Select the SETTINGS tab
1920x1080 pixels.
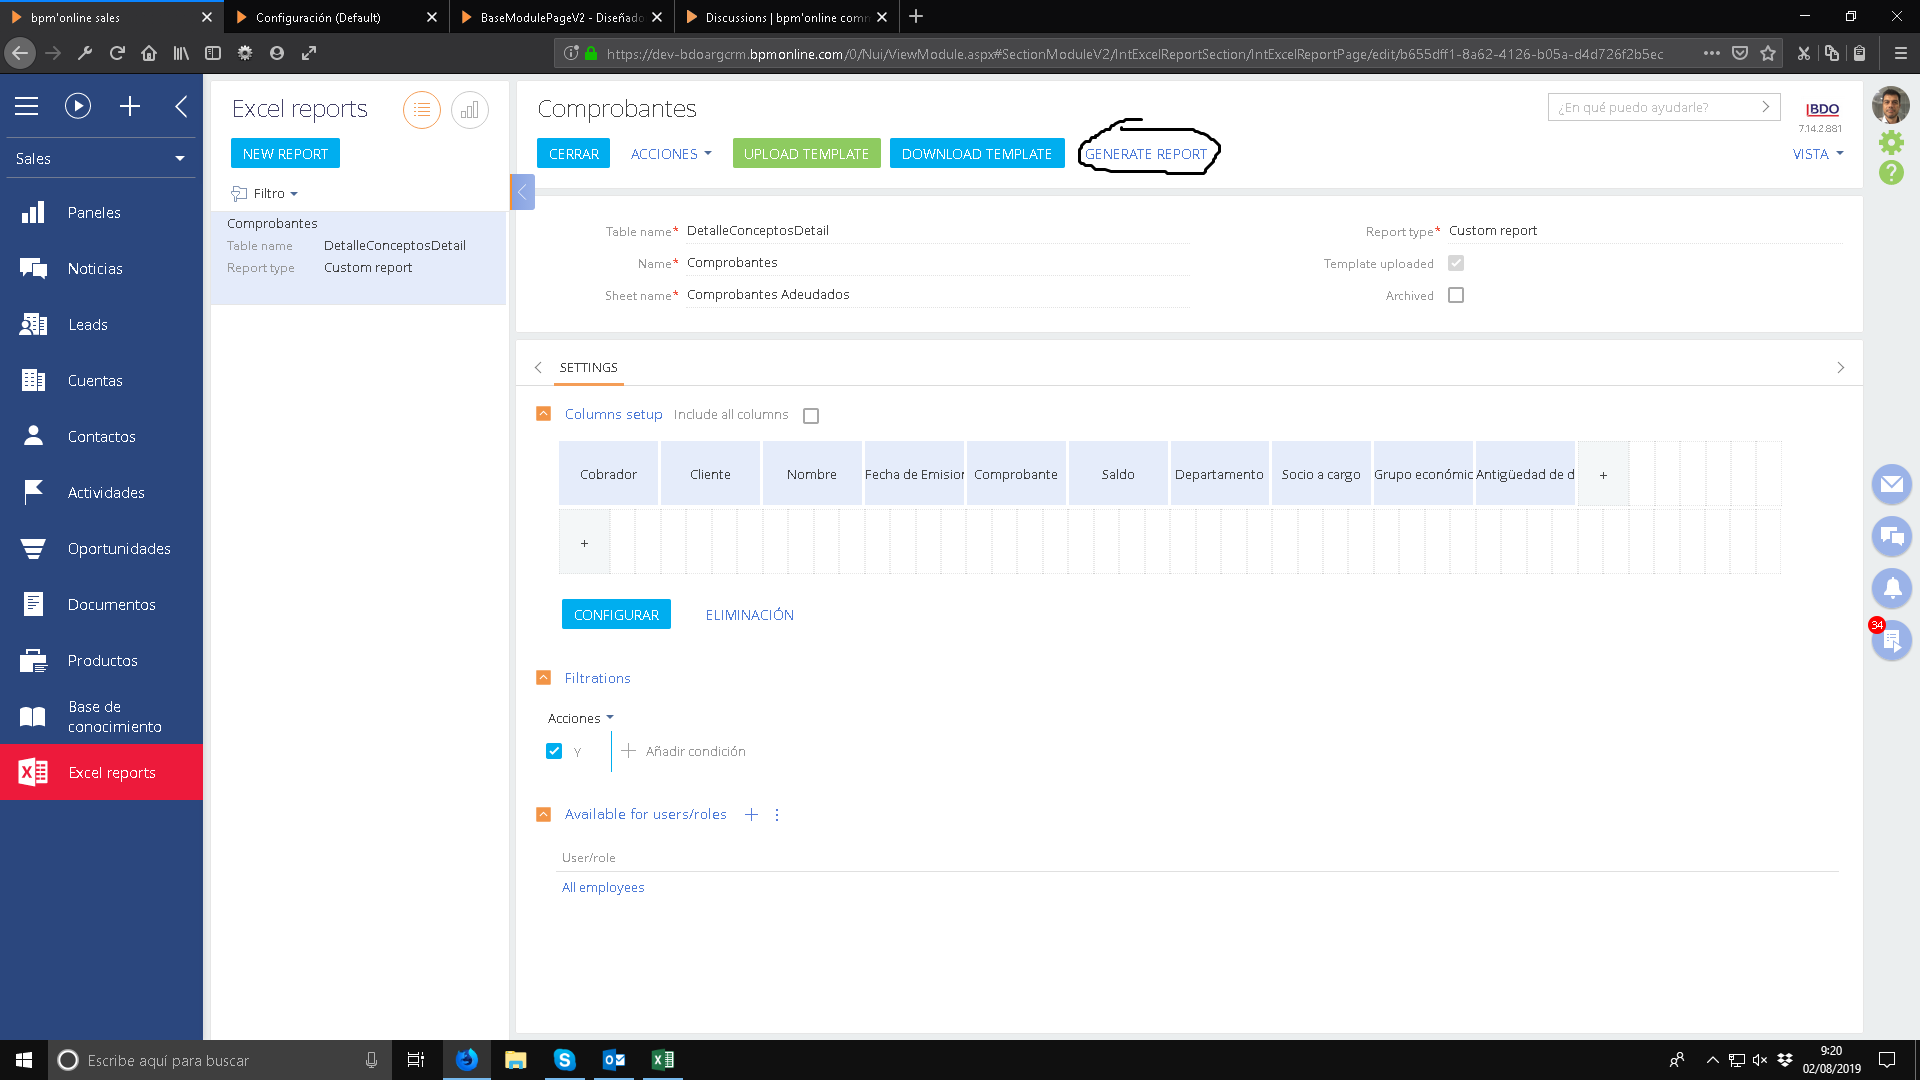pyautogui.click(x=589, y=368)
